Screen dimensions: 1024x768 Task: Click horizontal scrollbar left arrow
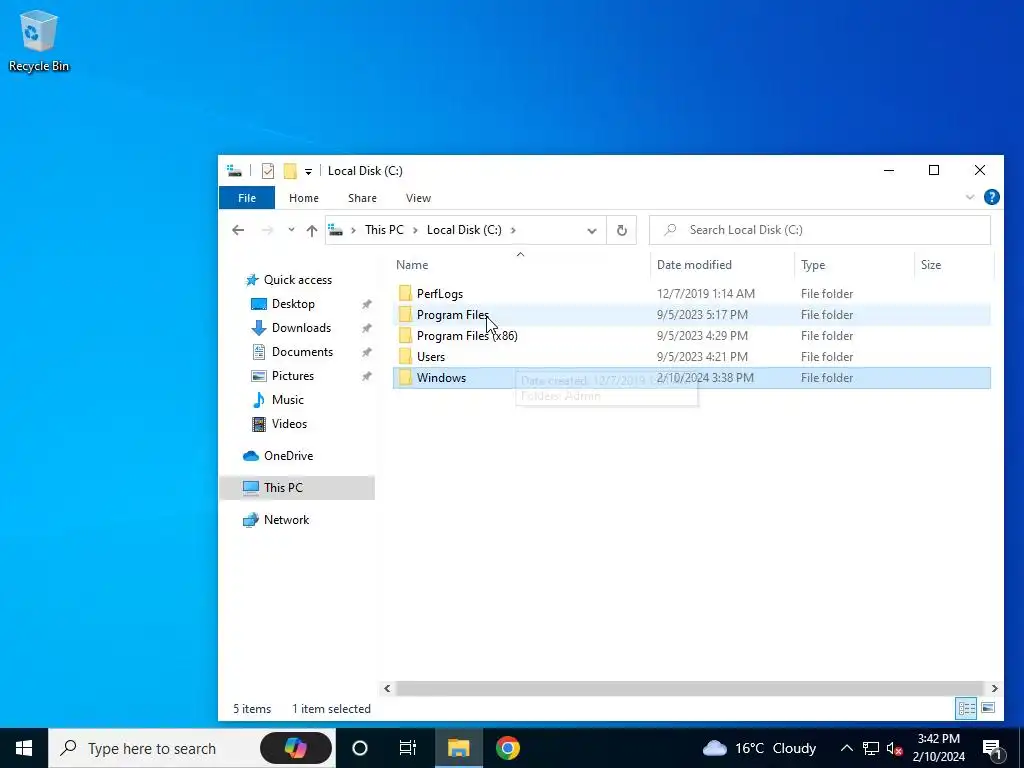coord(387,688)
